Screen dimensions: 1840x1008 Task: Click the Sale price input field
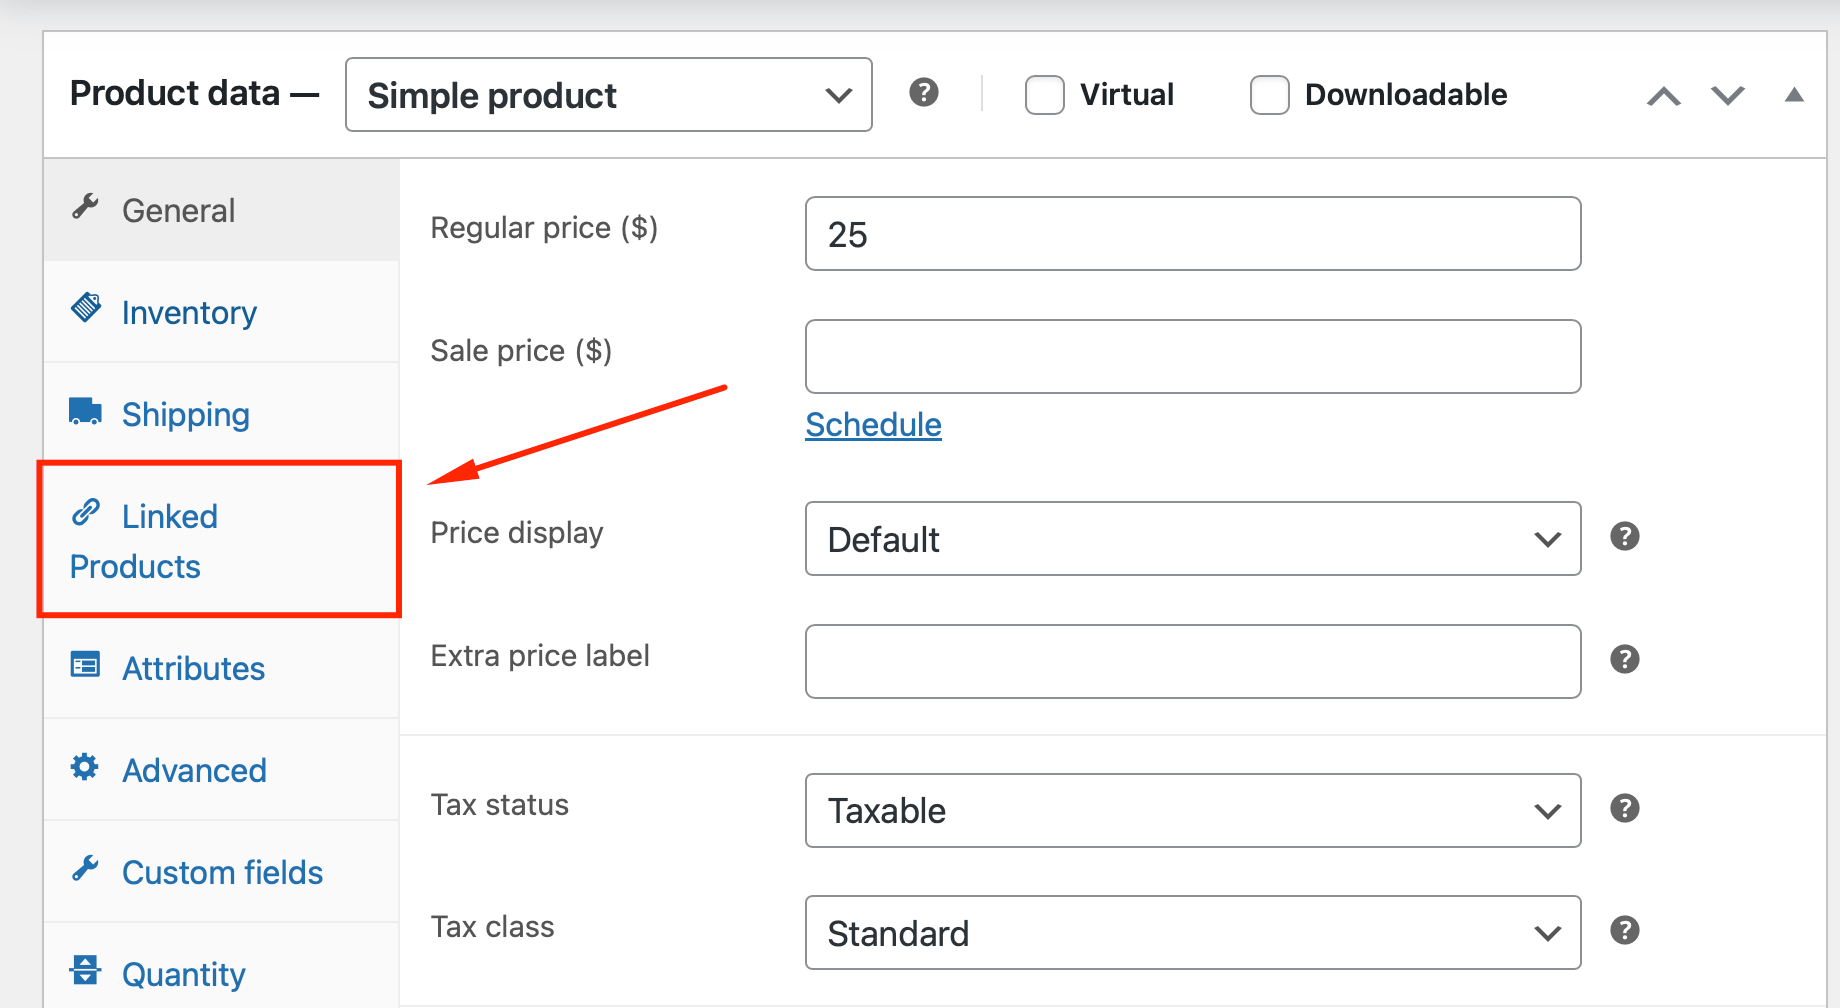(1193, 357)
